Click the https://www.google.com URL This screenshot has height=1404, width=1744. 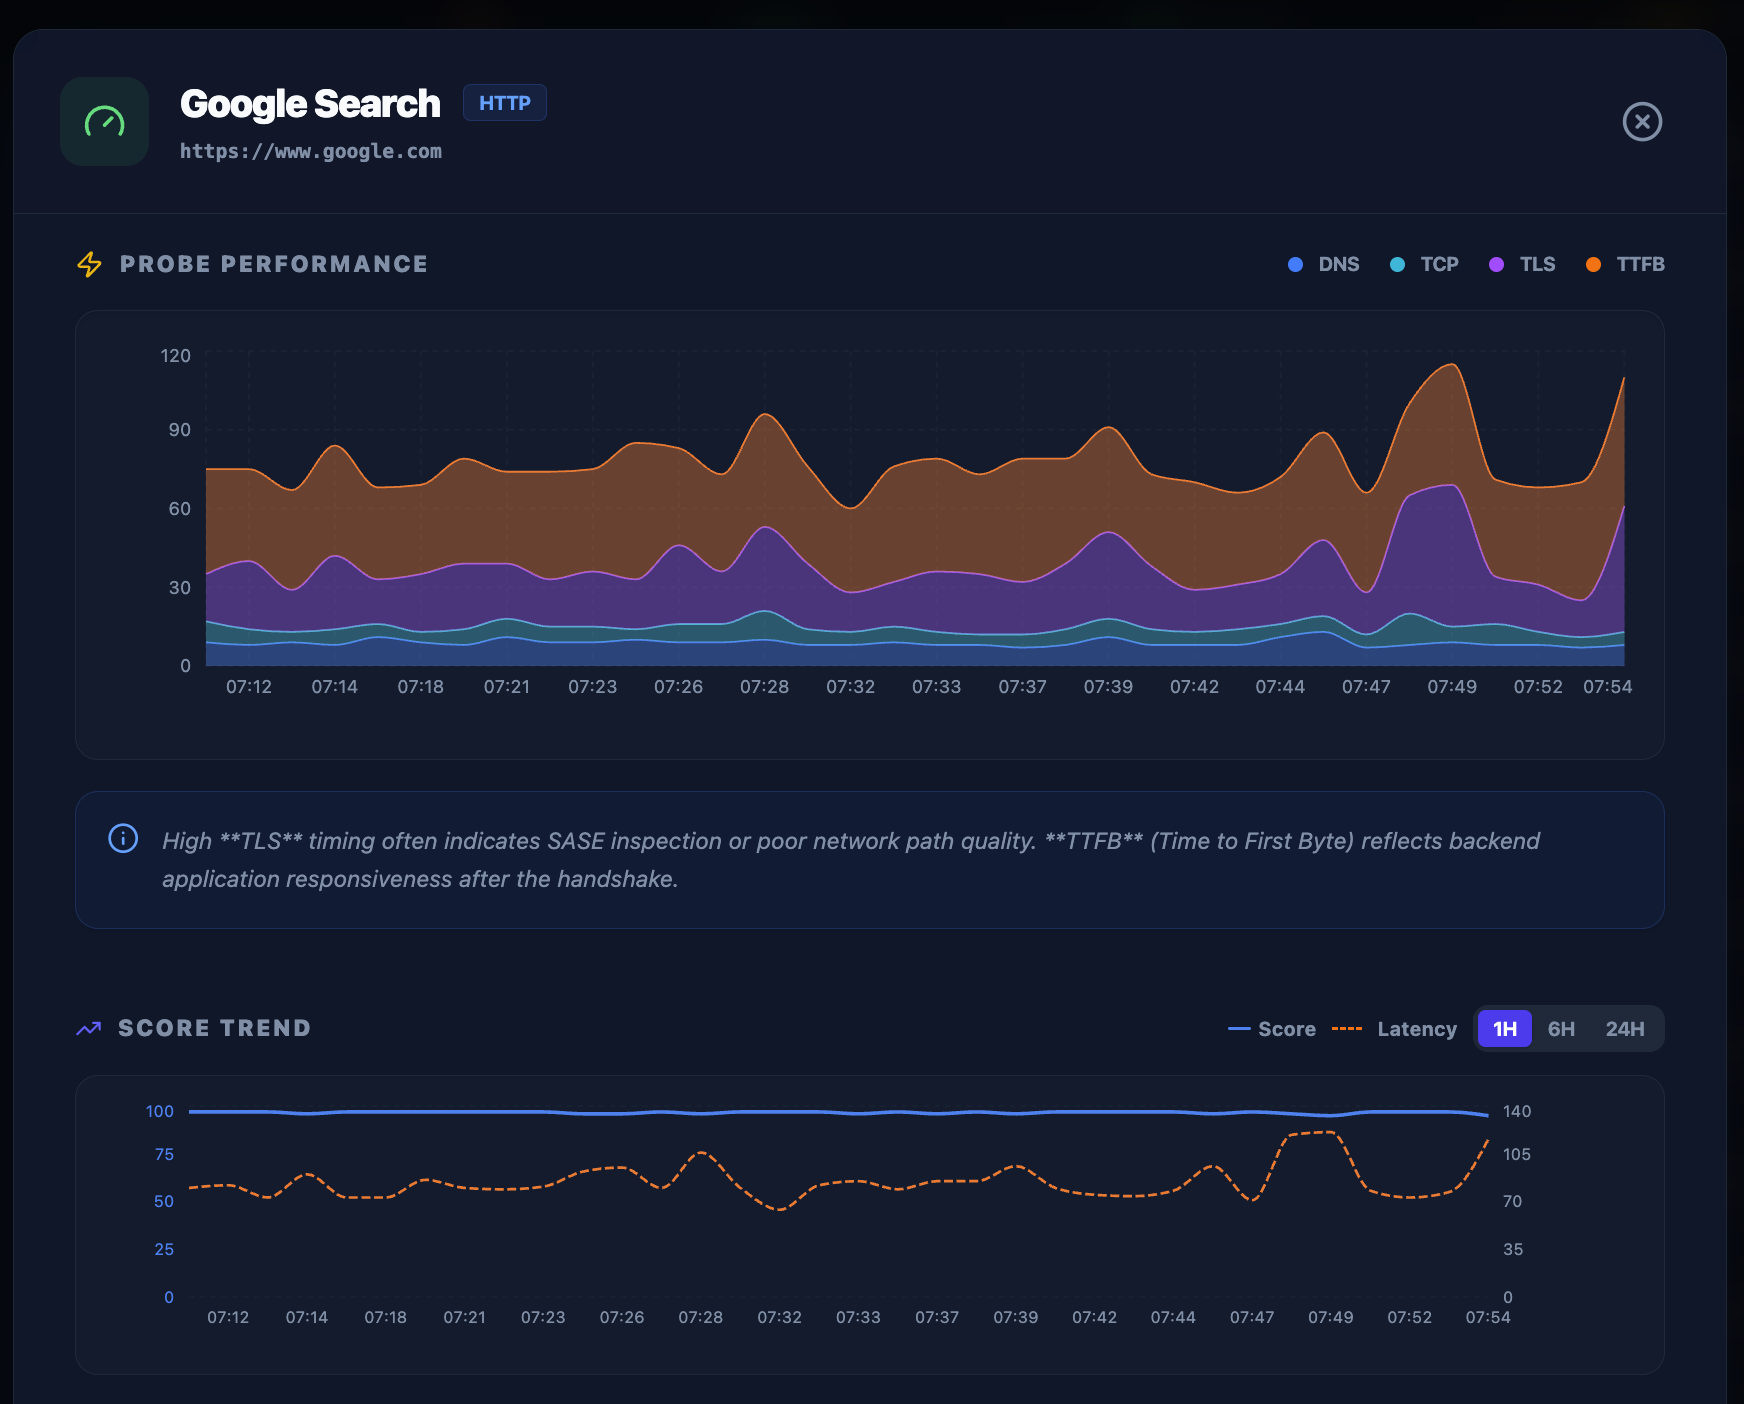click(311, 151)
